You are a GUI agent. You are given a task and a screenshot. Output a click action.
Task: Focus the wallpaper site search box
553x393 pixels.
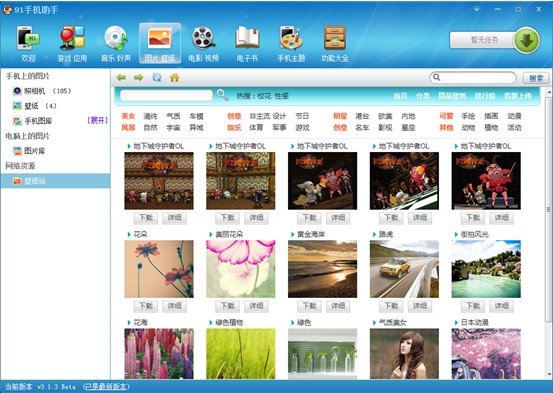[166, 95]
